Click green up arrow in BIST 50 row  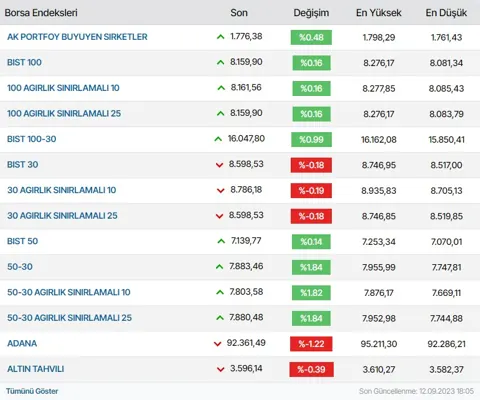click(x=221, y=241)
